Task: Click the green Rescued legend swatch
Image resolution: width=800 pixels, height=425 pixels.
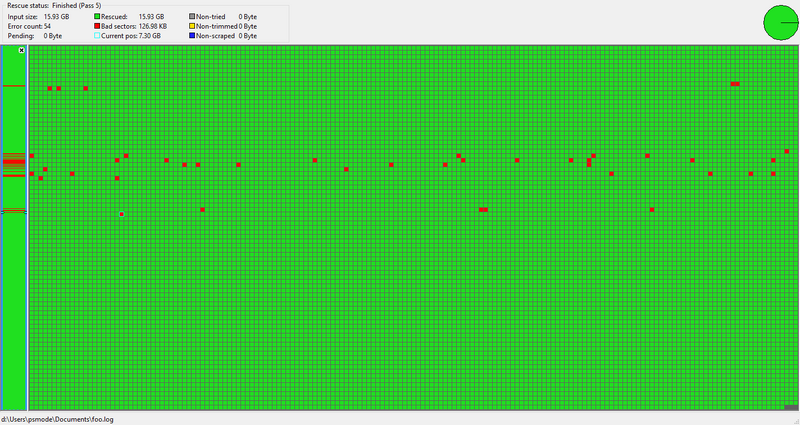Action: click(97, 16)
